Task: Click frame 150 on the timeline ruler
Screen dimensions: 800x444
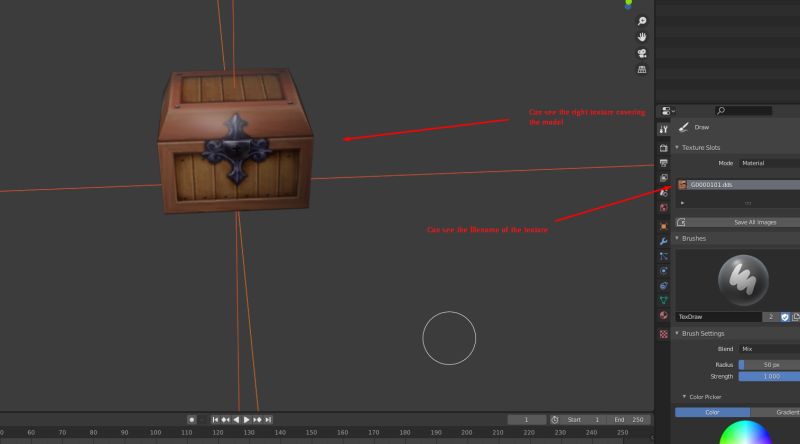Action: coord(311,432)
